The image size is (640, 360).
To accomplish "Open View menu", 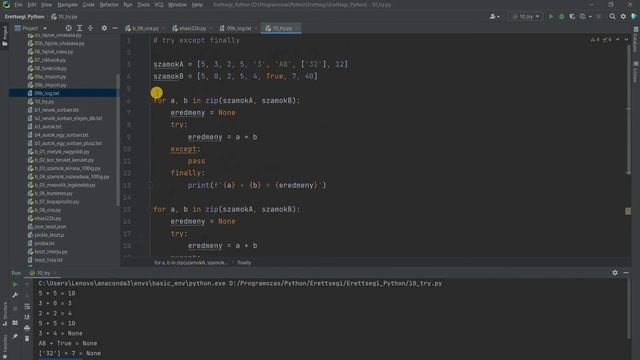I will click(x=47, y=5).
